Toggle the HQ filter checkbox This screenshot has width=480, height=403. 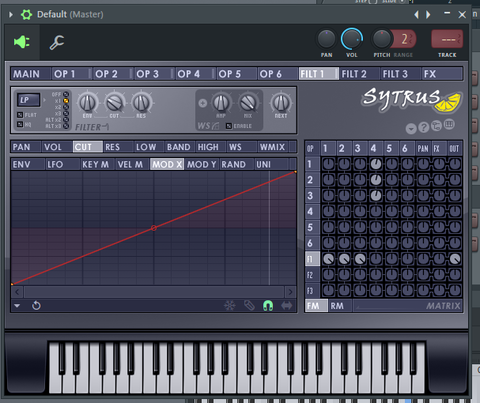point(20,124)
